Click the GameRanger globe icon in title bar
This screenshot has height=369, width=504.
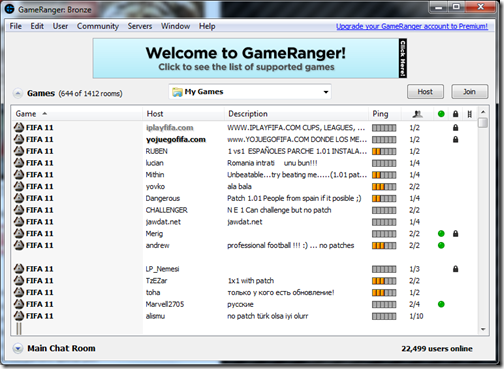(9, 9)
